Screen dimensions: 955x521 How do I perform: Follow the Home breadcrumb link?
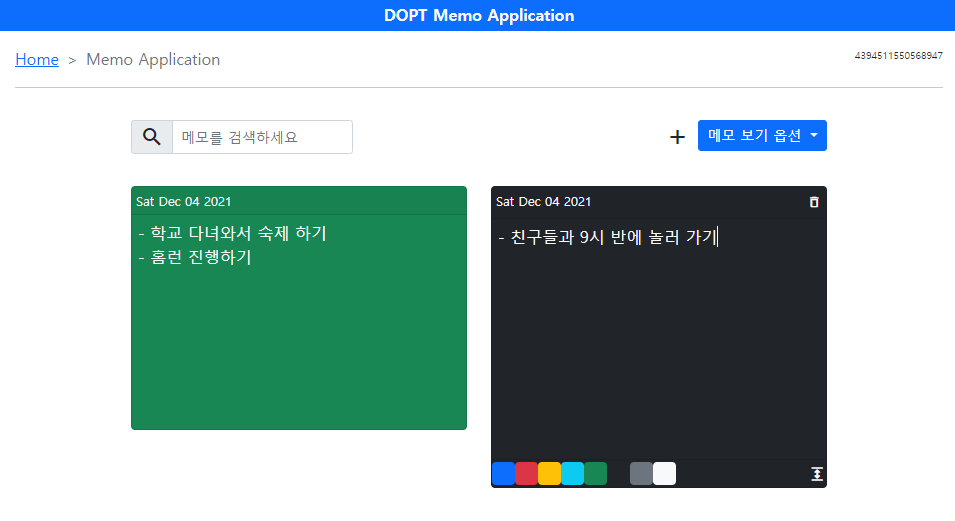click(x=37, y=59)
